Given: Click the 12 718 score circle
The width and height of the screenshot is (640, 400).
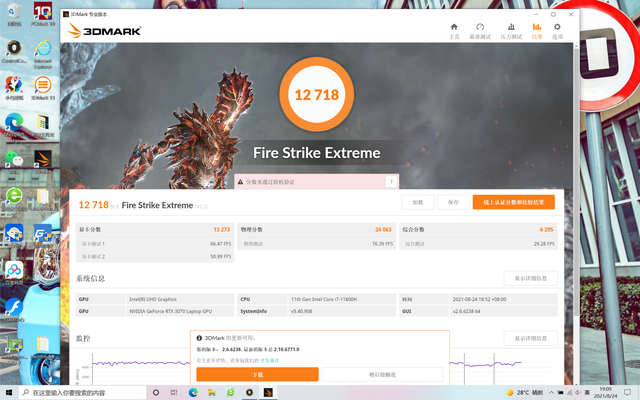Looking at the screenshot, I should [317, 94].
